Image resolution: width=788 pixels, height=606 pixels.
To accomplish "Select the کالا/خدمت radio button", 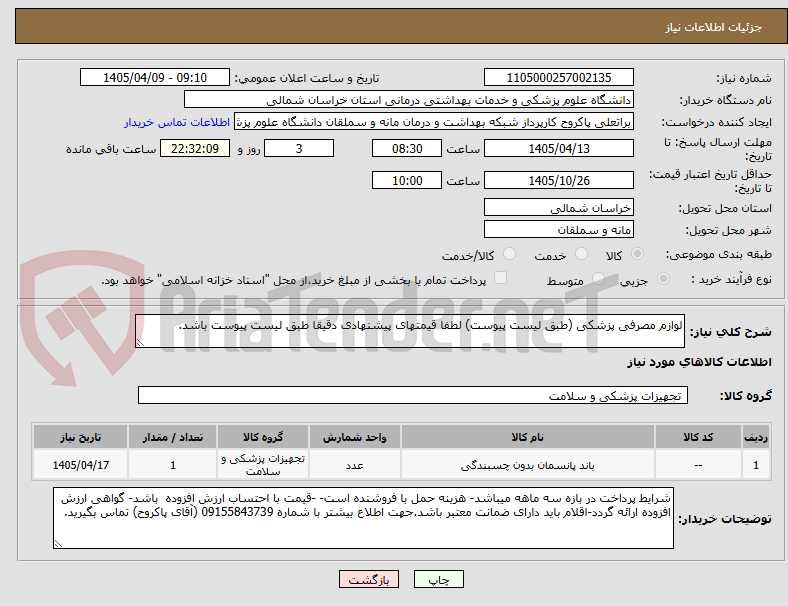I will [x=510, y=254].
